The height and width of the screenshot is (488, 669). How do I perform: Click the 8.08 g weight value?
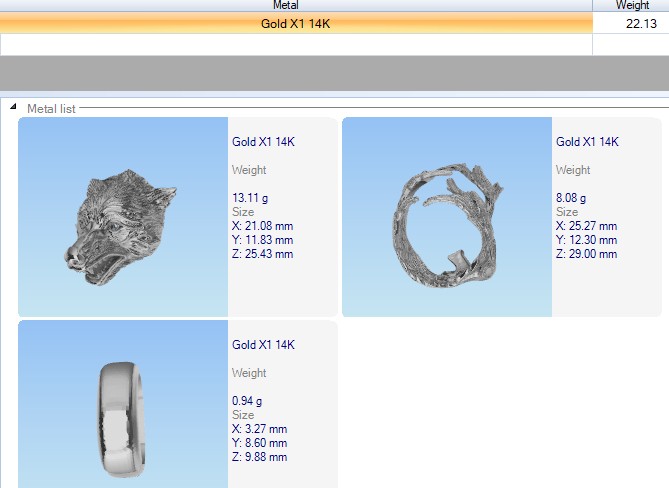(x=571, y=198)
